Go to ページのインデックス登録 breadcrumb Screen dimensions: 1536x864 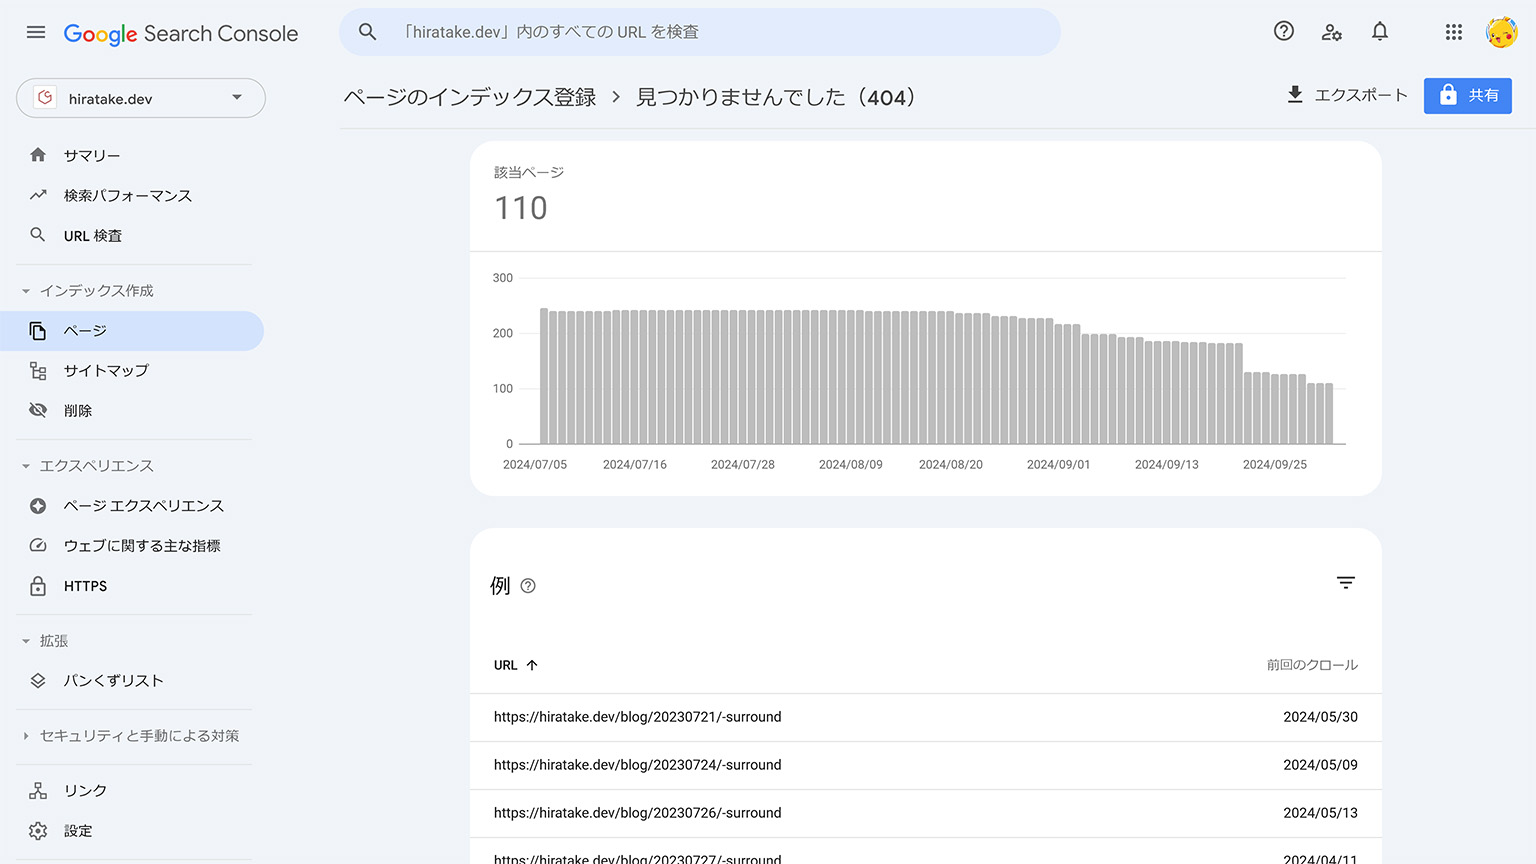[x=470, y=97]
